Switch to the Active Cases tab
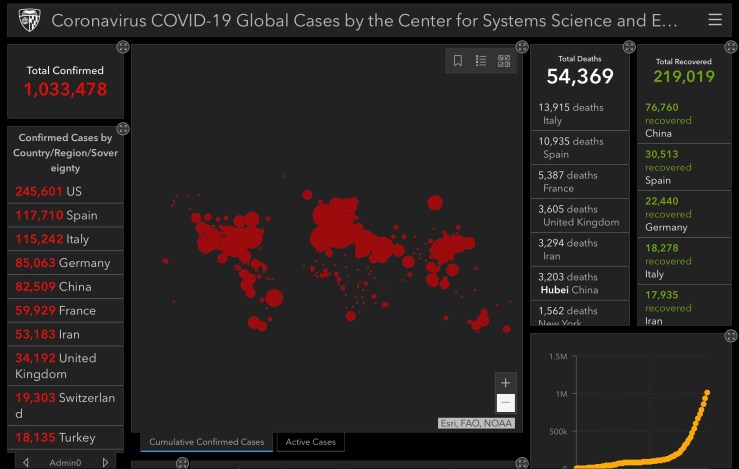This screenshot has width=739, height=469. pos(311,441)
